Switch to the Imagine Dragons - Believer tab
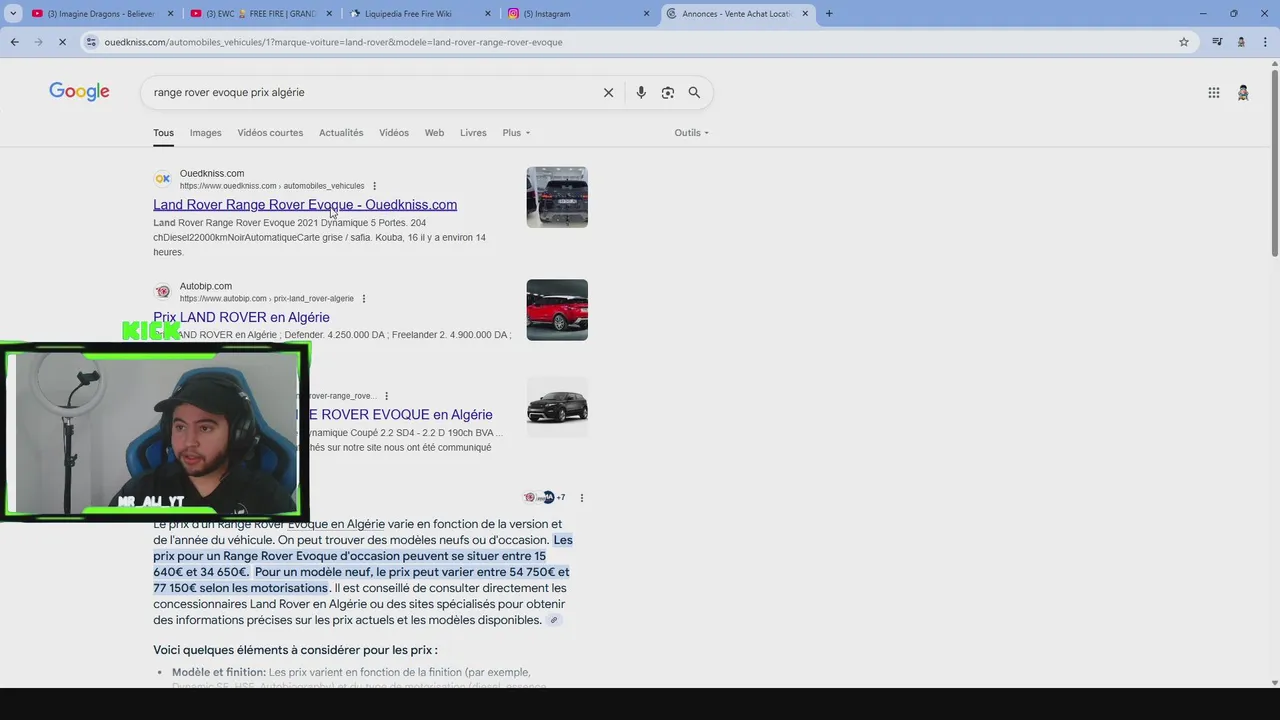The width and height of the screenshot is (1280, 720). 103,14
